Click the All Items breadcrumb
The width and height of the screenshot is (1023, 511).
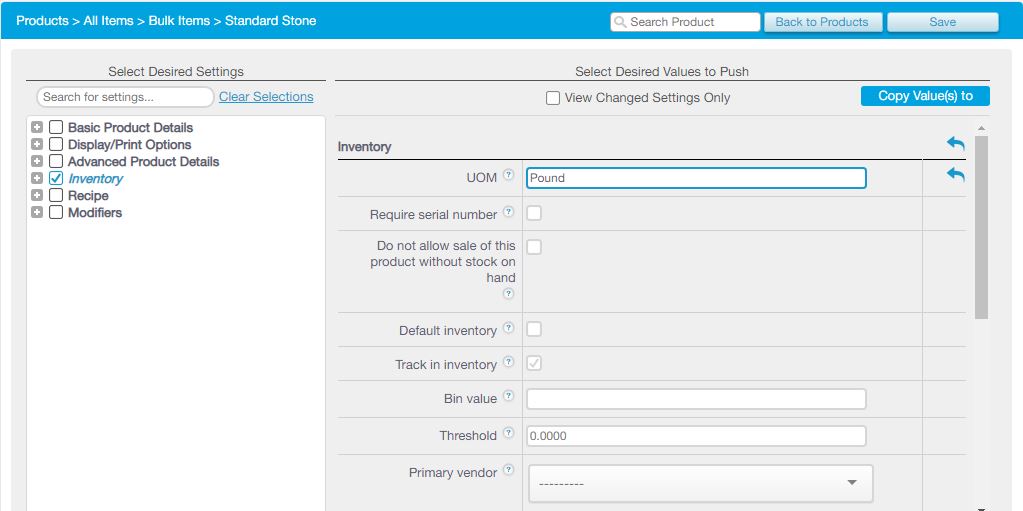pos(108,21)
